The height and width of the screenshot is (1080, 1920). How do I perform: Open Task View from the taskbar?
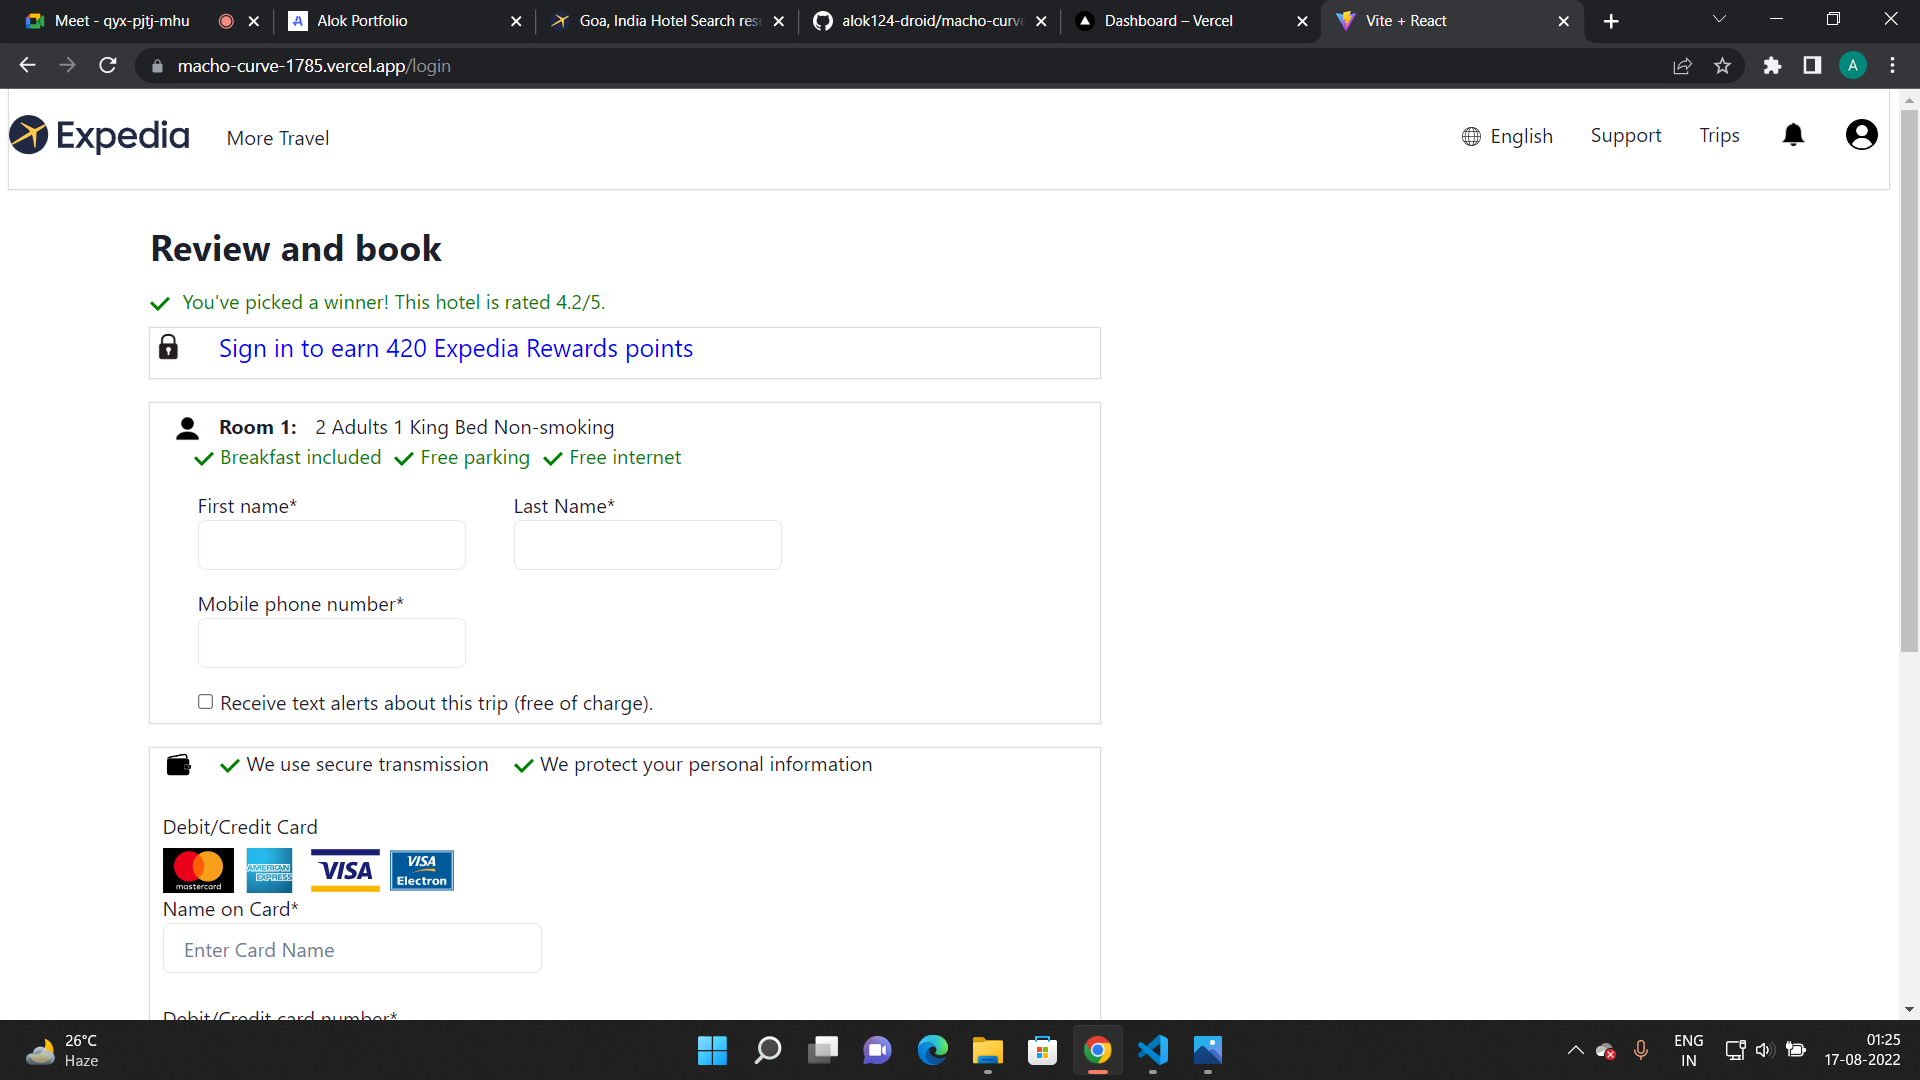click(822, 1050)
